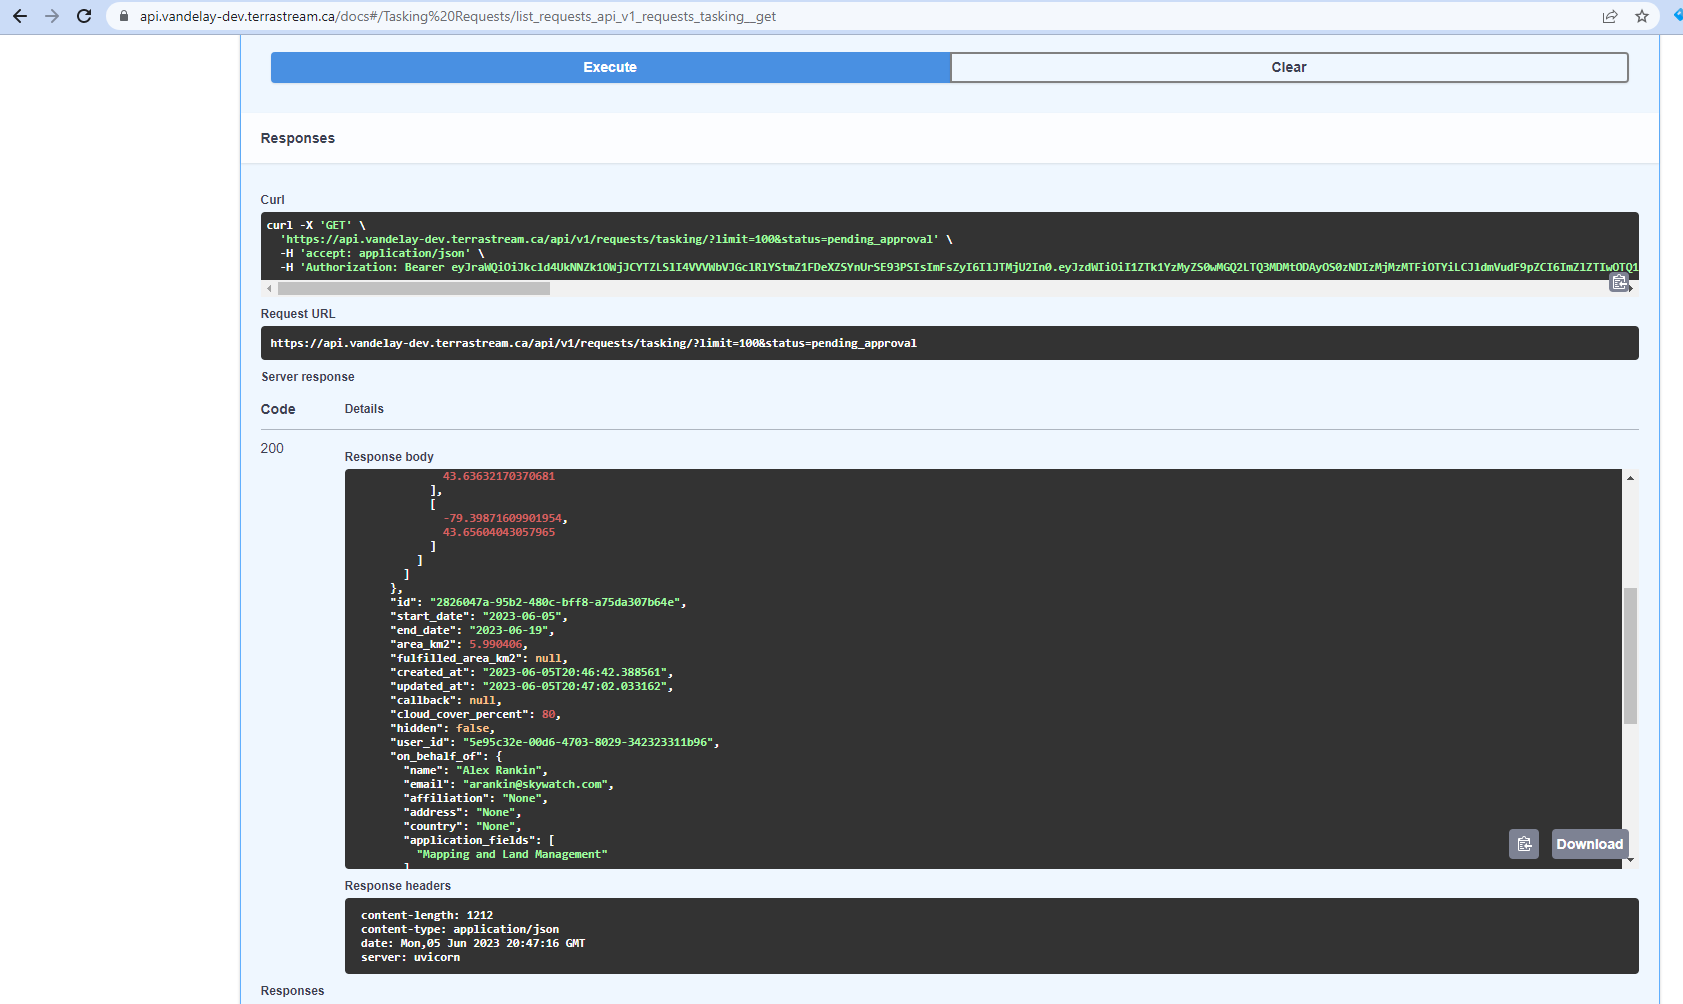Click the response body scrollbar thumb
This screenshot has height=1004, width=1683.
(1630, 655)
